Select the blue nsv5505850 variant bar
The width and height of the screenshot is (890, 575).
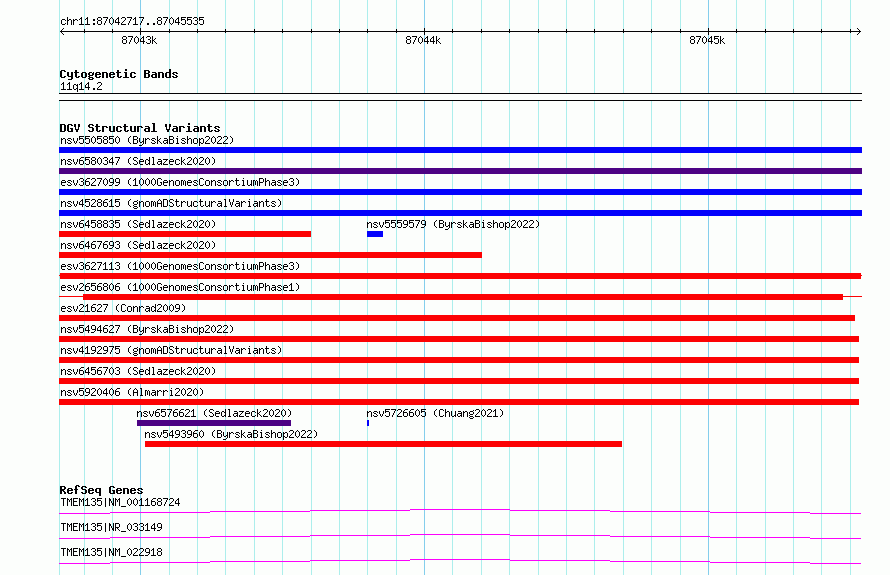click(460, 150)
